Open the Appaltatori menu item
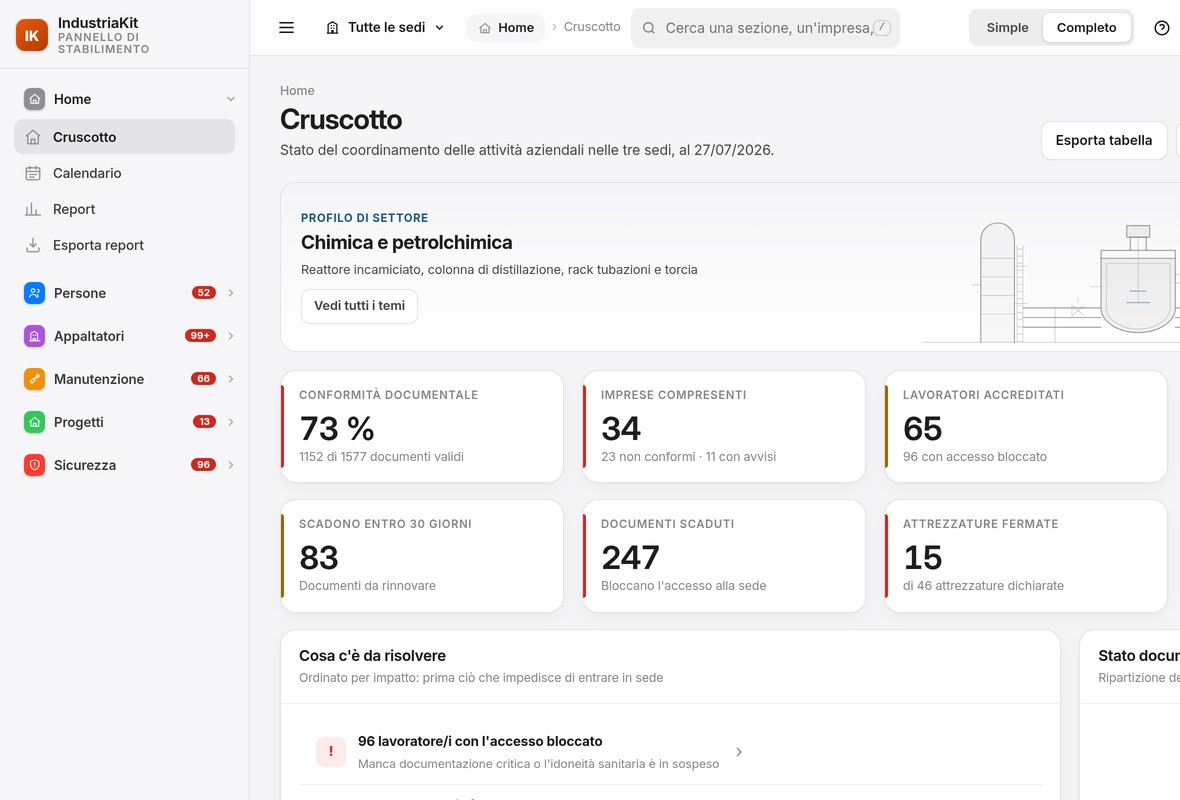The image size is (1180, 800). pyautogui.click(x=124, y=336)
